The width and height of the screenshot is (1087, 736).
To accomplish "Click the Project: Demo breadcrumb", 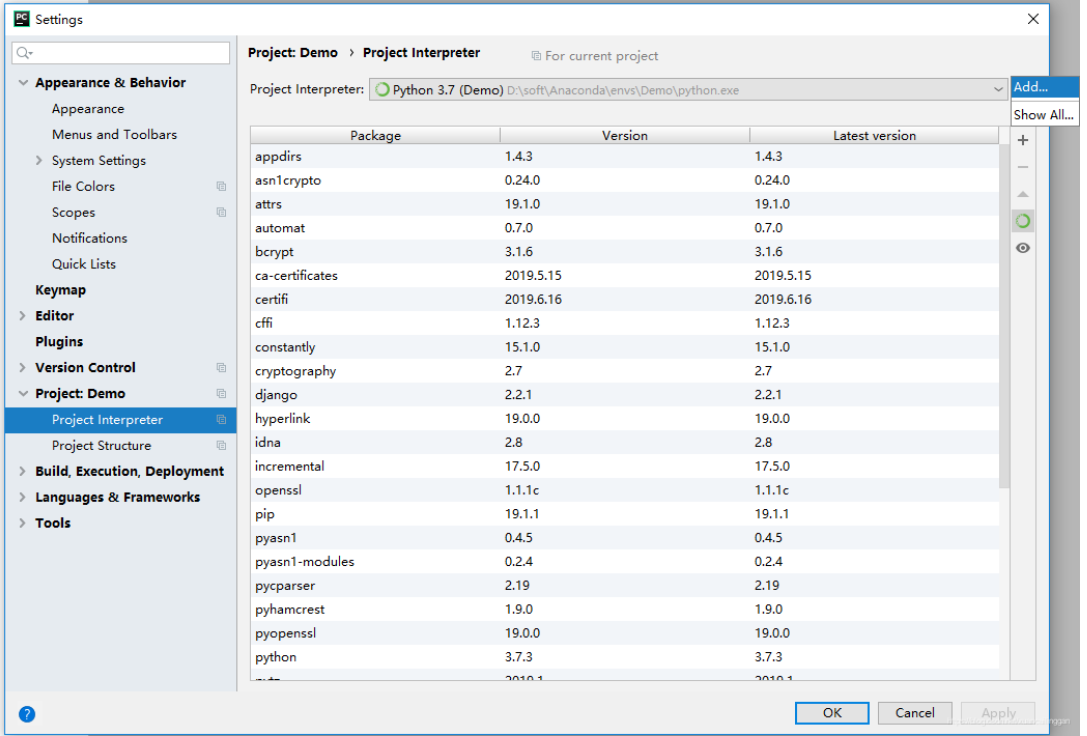I will click(x=293, y=53).
